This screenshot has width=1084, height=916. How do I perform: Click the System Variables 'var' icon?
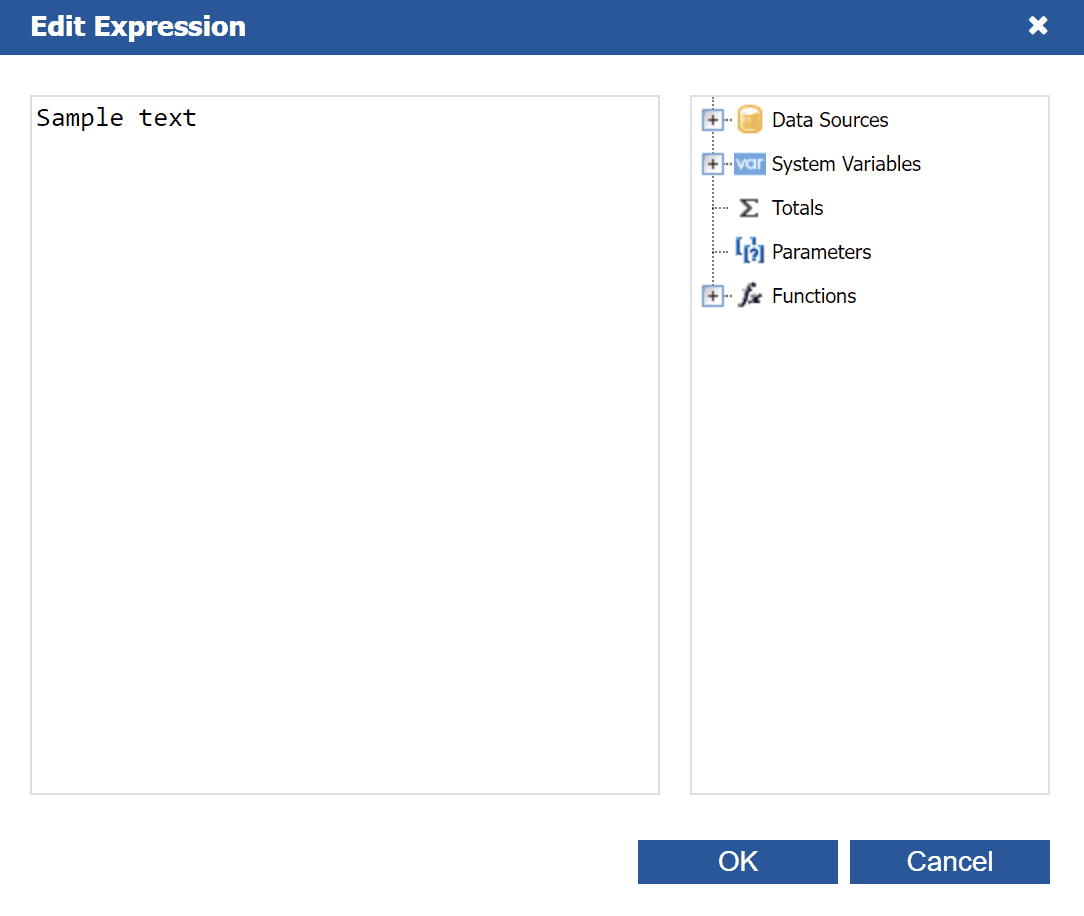749,164
